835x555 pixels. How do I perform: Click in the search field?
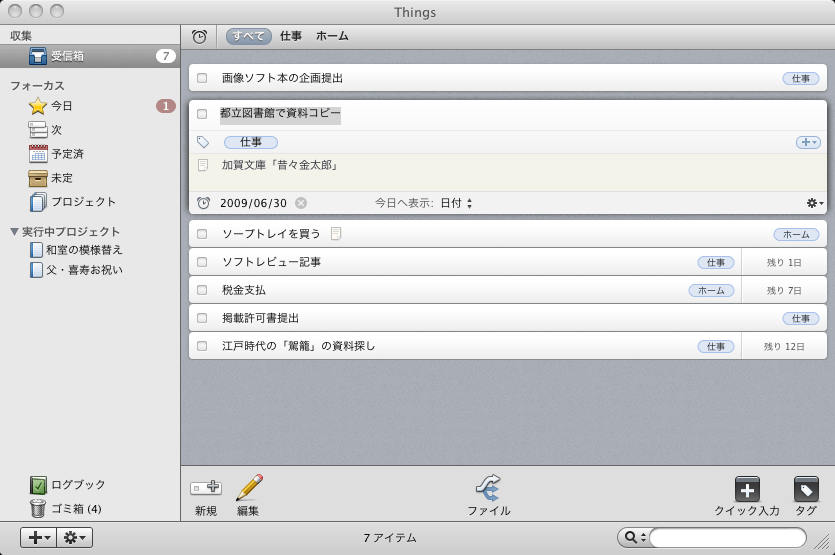[x=727, y=537]
